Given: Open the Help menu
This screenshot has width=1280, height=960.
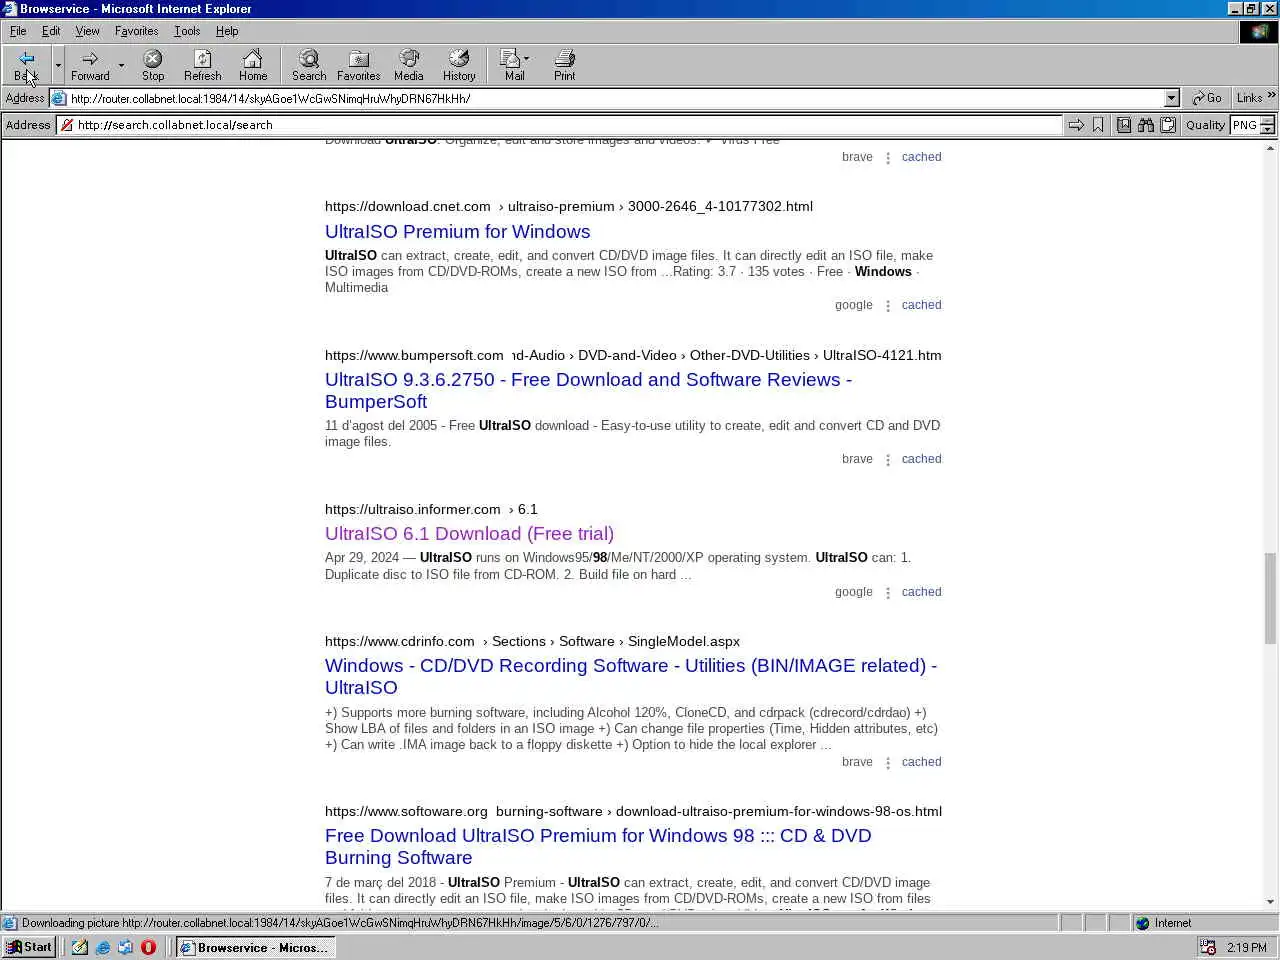Looking at the screenshot, I should tap(227, 31).
